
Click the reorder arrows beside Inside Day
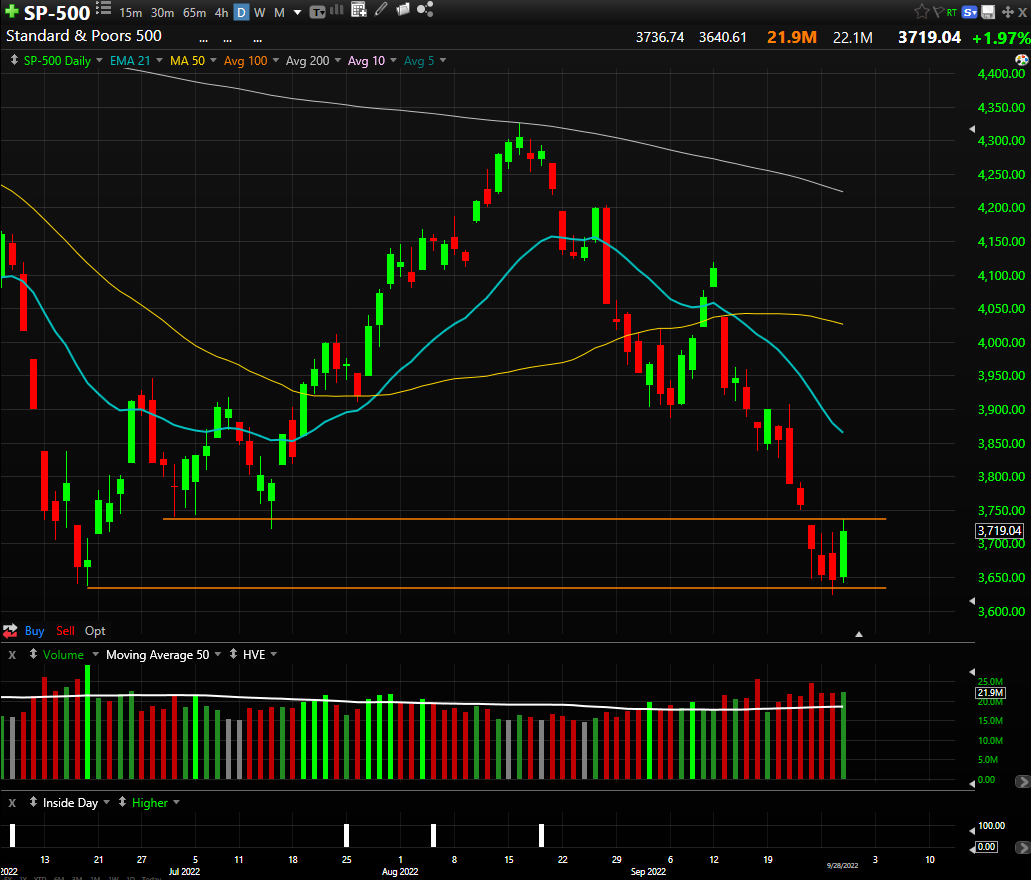click(33, 802)
